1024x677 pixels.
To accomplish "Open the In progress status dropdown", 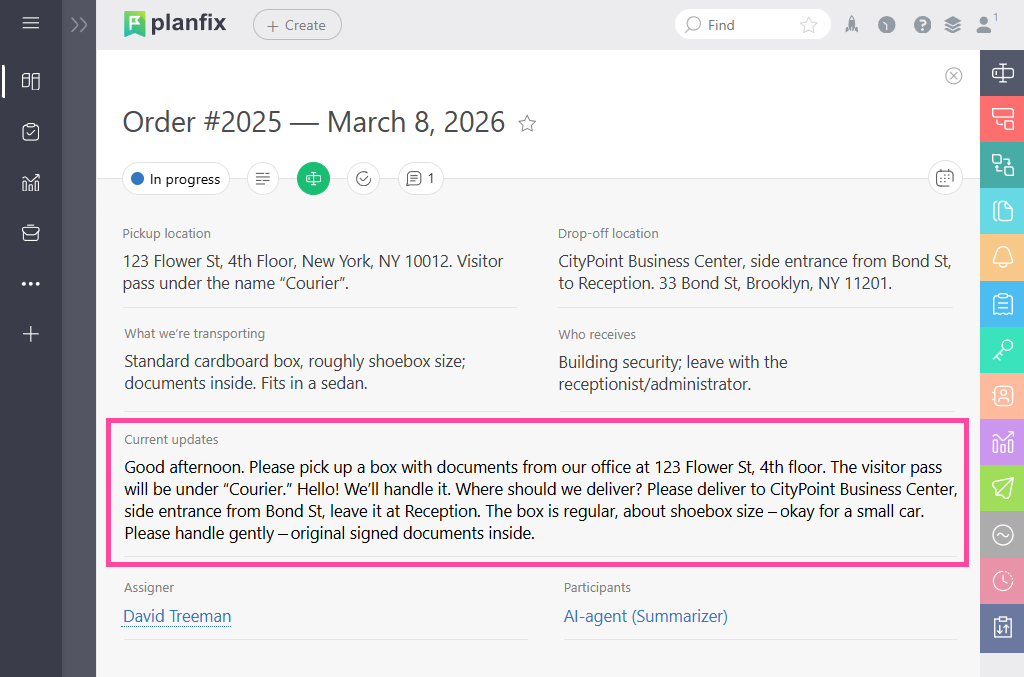I will point(175,178).
